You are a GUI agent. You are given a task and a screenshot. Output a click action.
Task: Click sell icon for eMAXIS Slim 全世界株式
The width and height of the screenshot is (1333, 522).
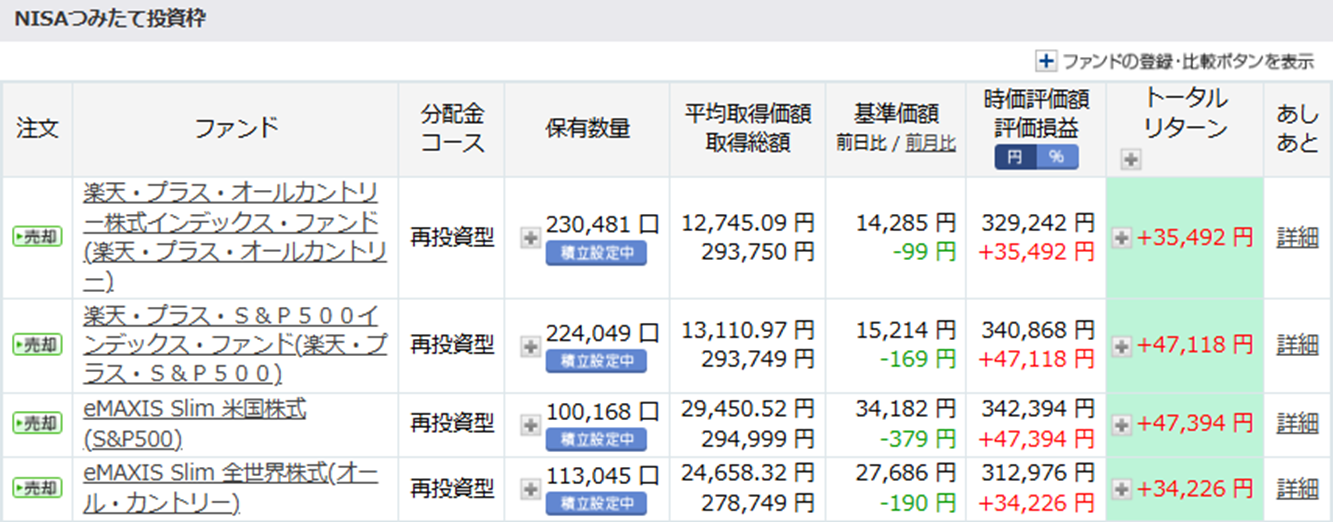[37, 488]
